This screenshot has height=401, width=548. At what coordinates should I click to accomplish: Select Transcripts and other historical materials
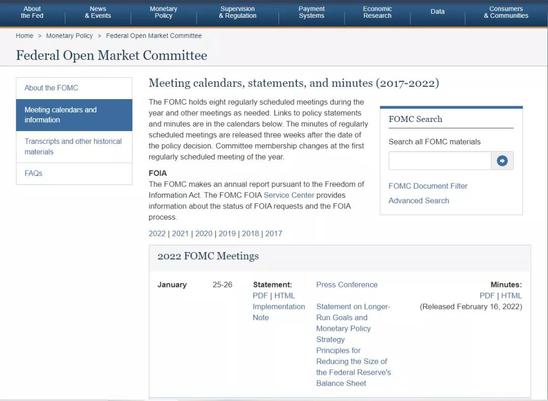(x=74, y=146)
